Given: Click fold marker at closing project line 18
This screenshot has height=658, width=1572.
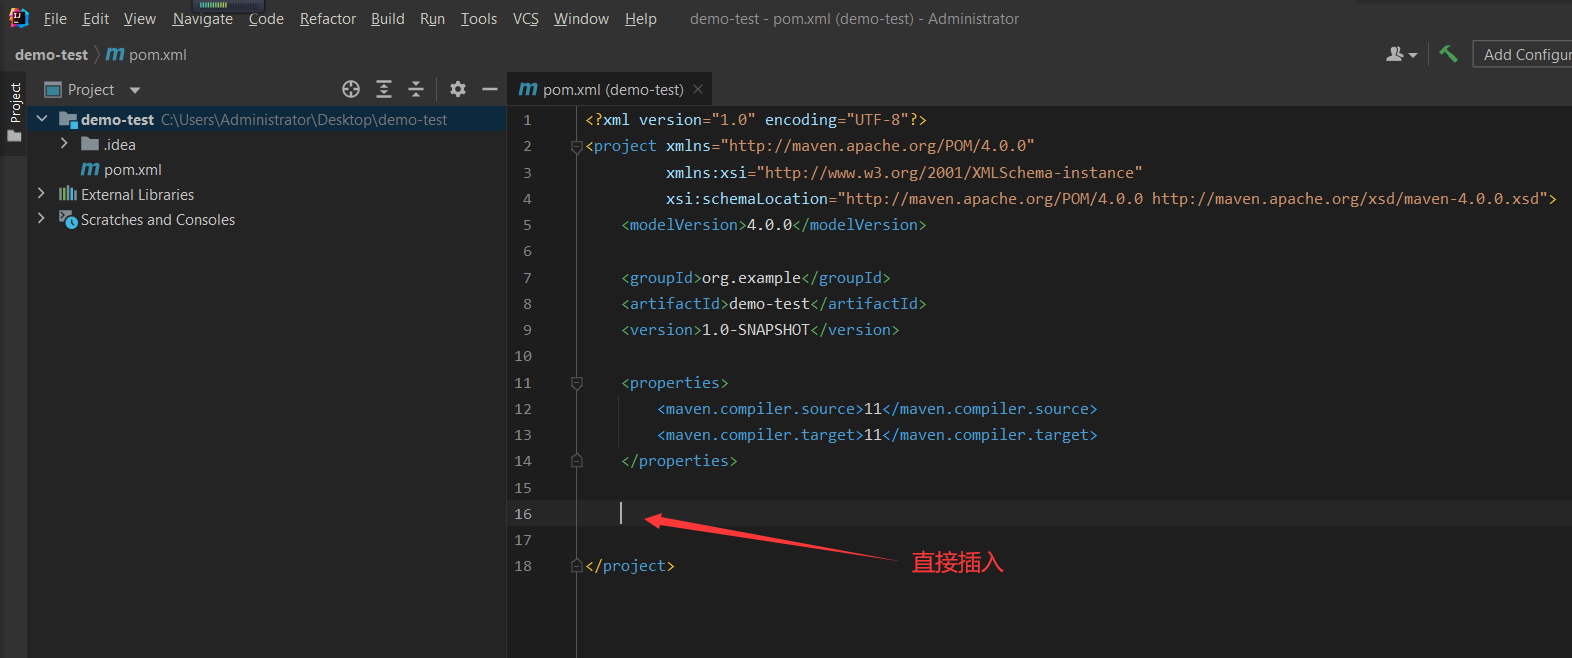Looking at the screenshot, I should point(576,566).
